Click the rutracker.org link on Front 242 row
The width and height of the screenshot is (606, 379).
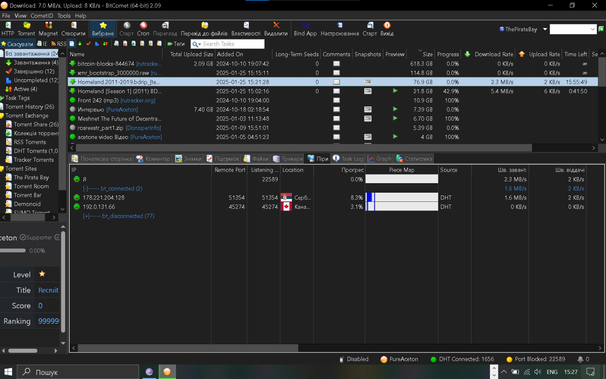coord(138,100)
